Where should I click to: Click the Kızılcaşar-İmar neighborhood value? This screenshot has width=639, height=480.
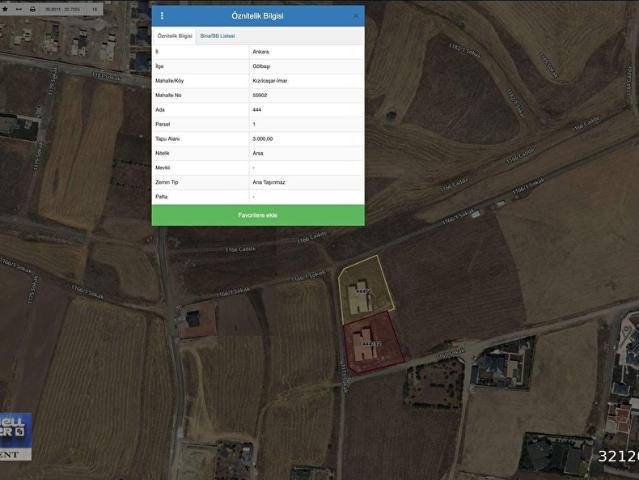pos(270,81)
